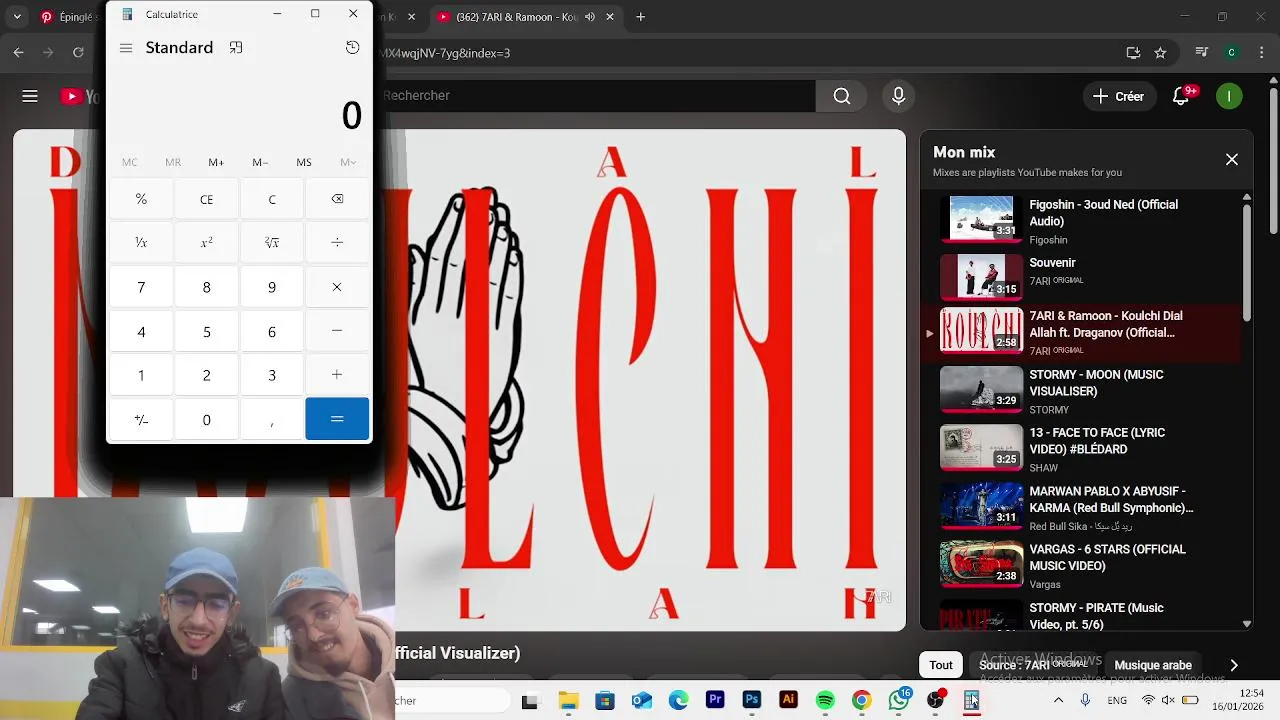Image resolution: width=1280 pixels, height=720 pixels.
Task: Click the square root key
Action: click(272, 243)
